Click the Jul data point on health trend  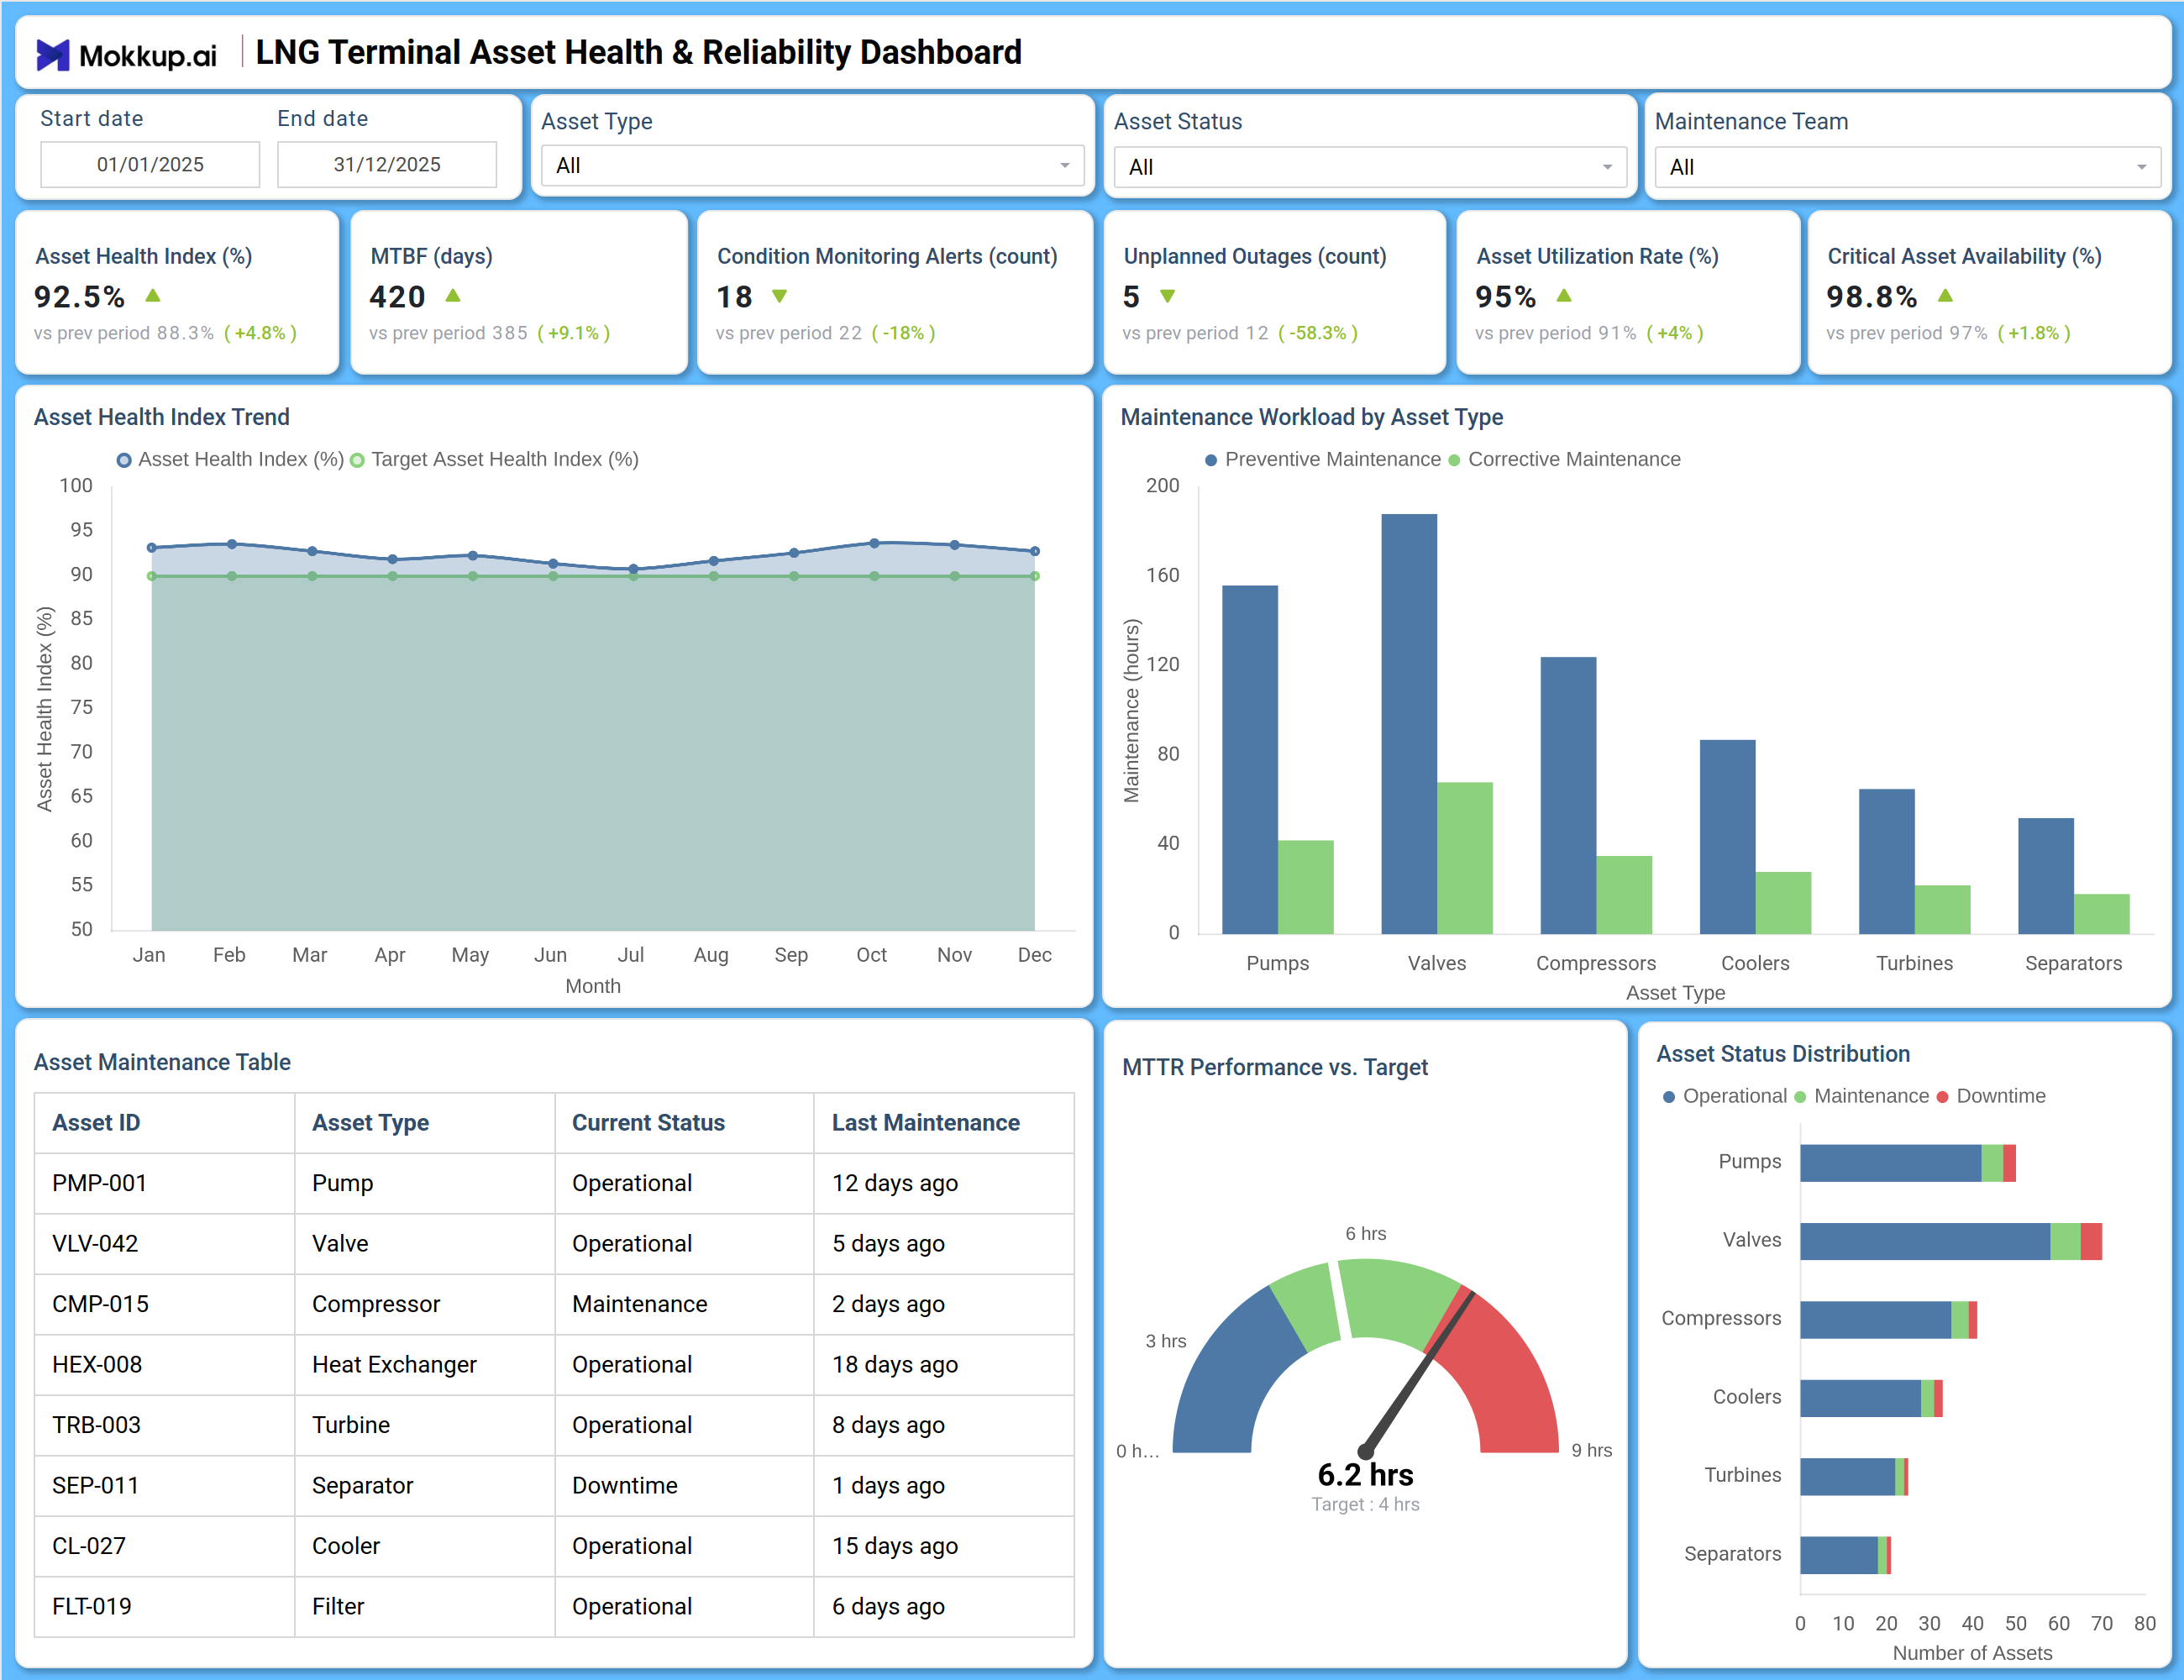tap(633, 569)
